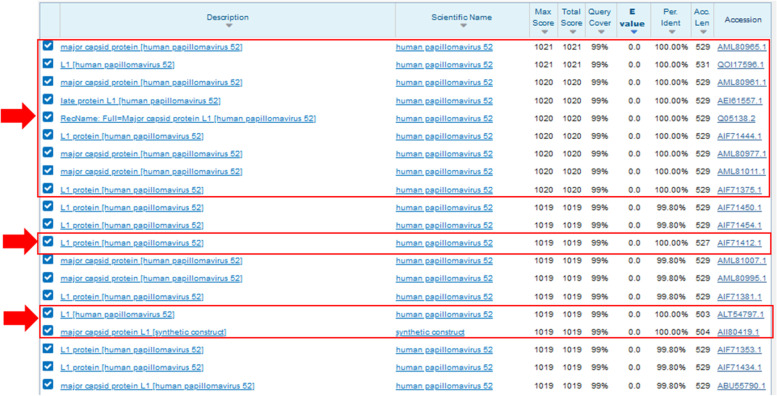Sort by Per. Ident using its arrow
Viewport: 777px width, 396px height.
click(672, 32)
